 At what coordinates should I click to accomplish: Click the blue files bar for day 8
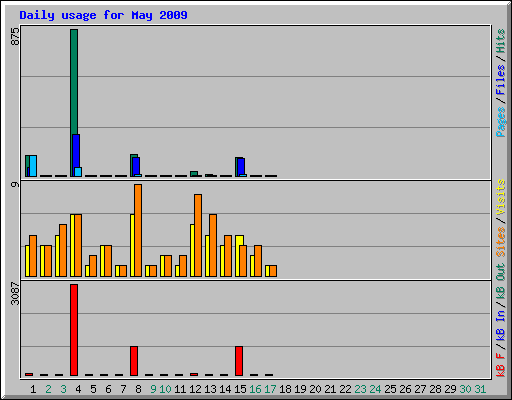tap(136, 166)
